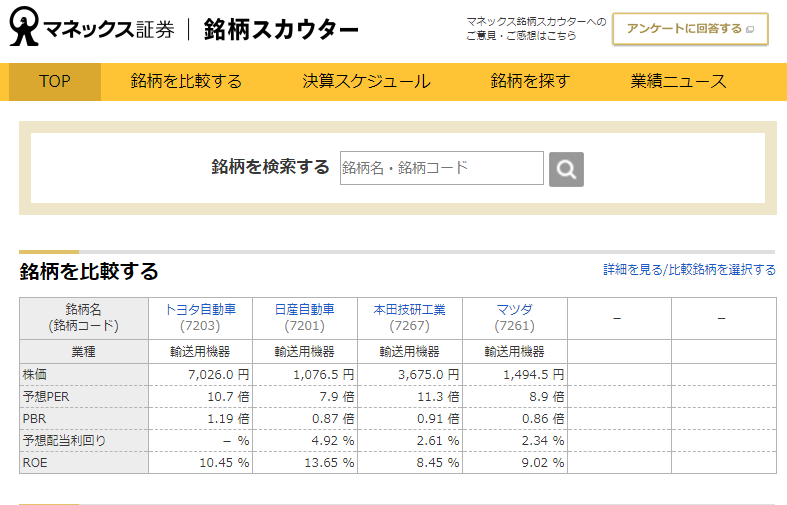Click the 銘柄名(銘柄コード) header cell
The height and width of the screenshot is (505, 787).
click(x=83, y=318)
